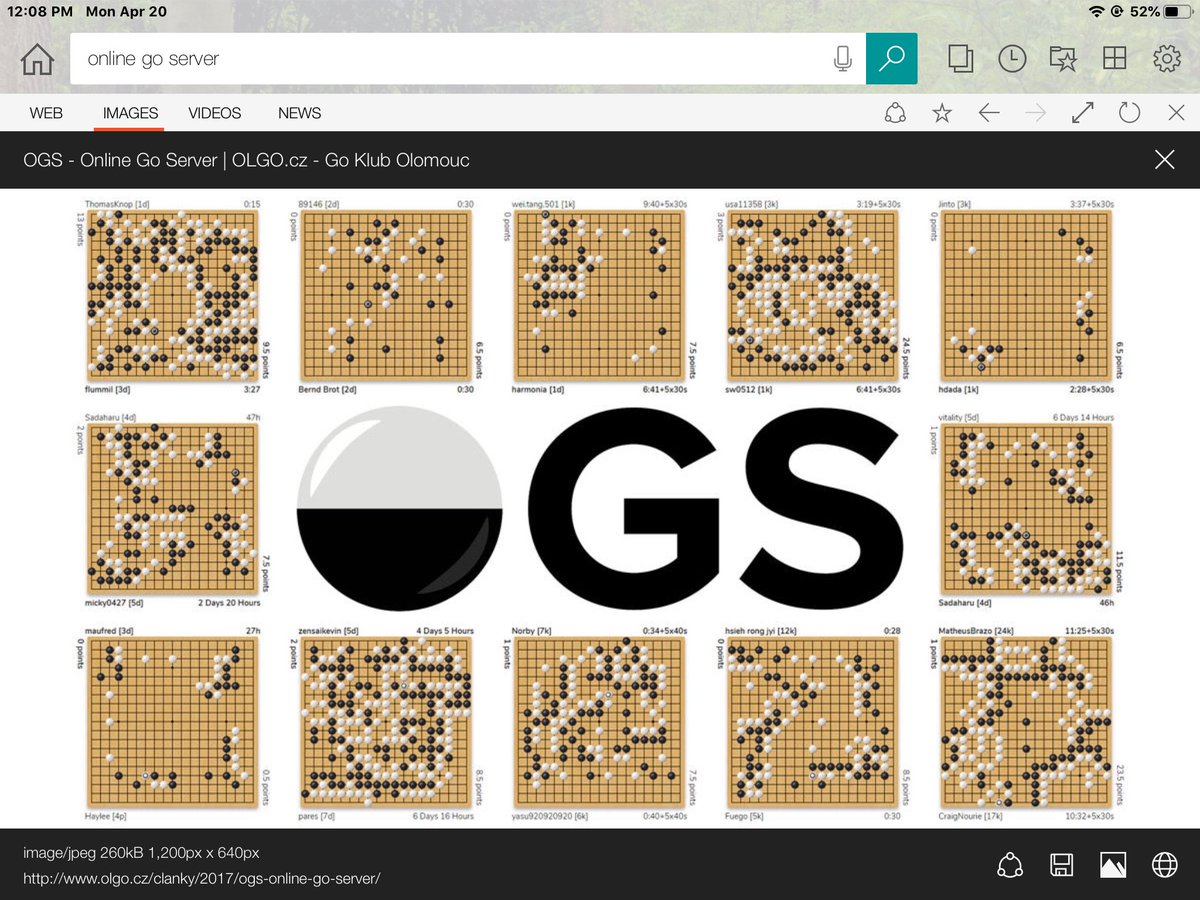Viewport: 1200px width, 900px height.
Task: Select the zensaikevin vs pares game board
Action: (386, 722)
